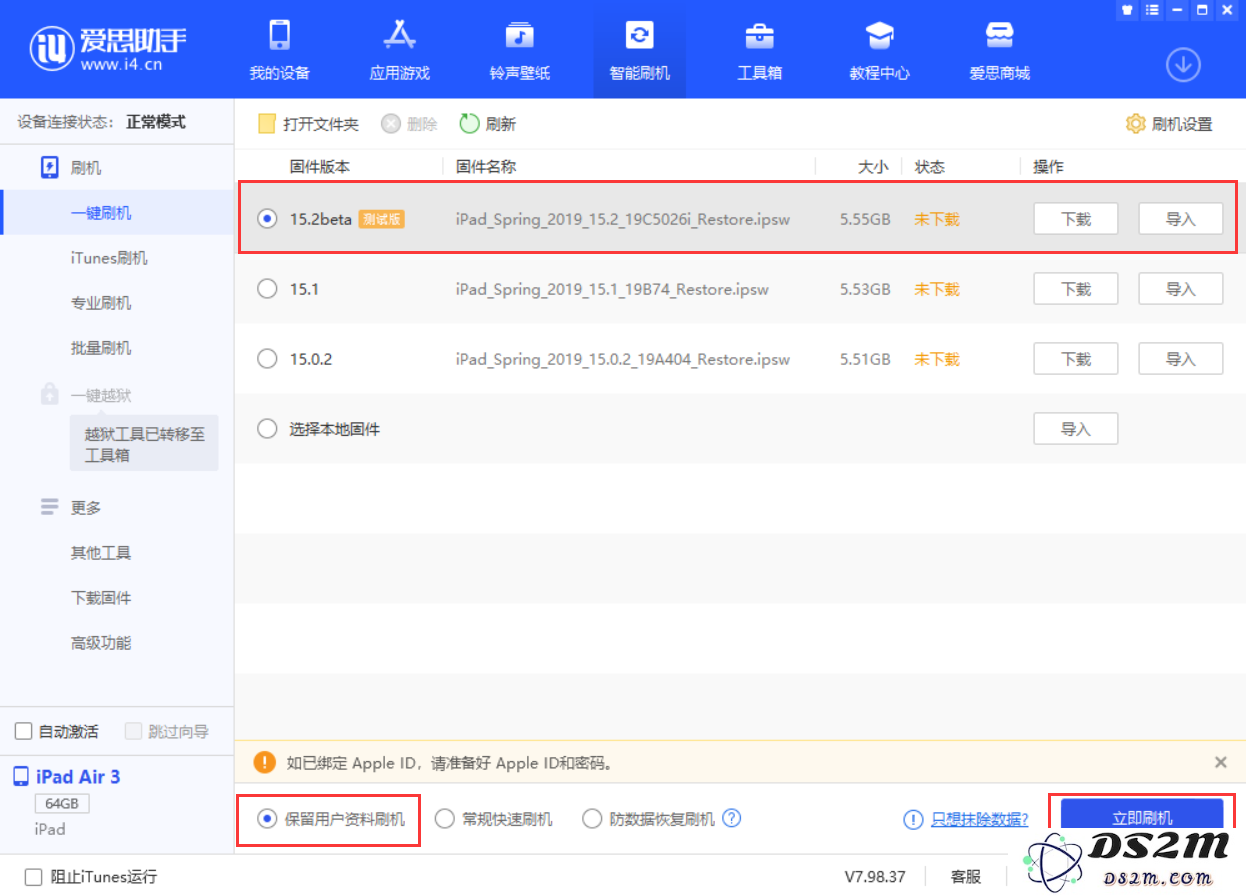Select 选择本地固件 radio option
This screenshot has height=896, width=1246.
pos(267,429)
